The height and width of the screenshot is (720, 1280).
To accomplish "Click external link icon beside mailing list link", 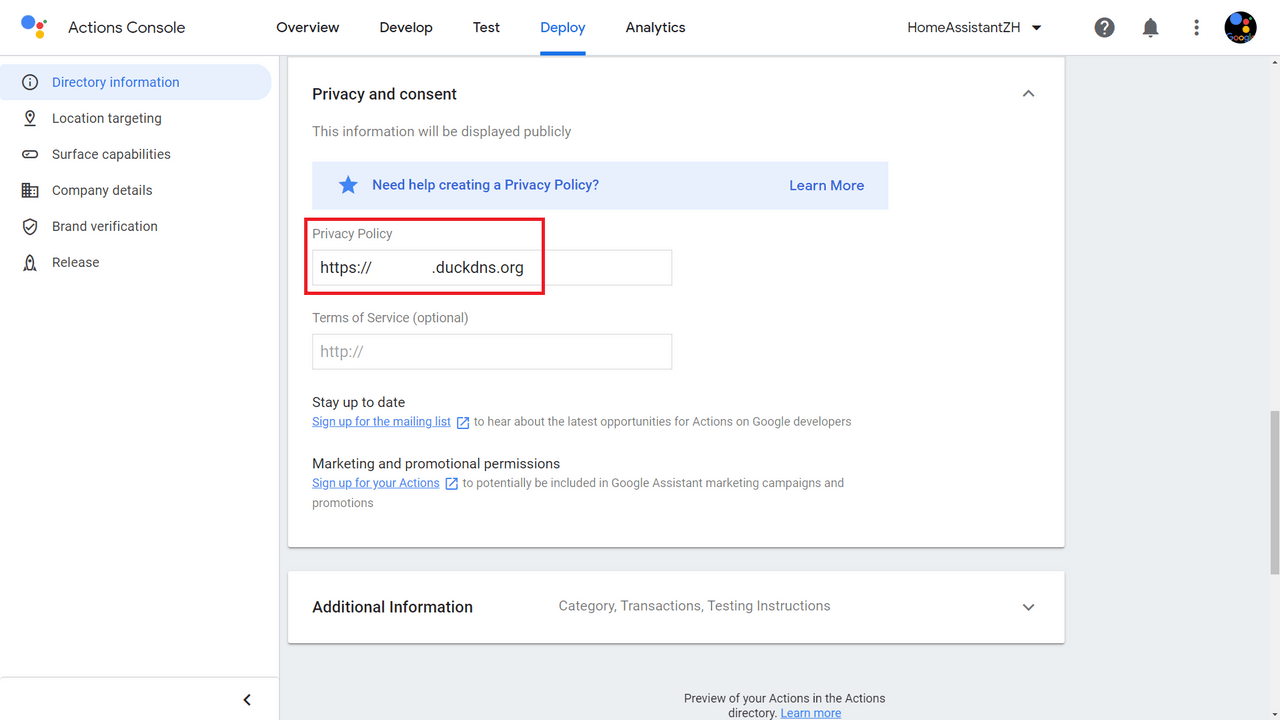I will tap(463, 423).
